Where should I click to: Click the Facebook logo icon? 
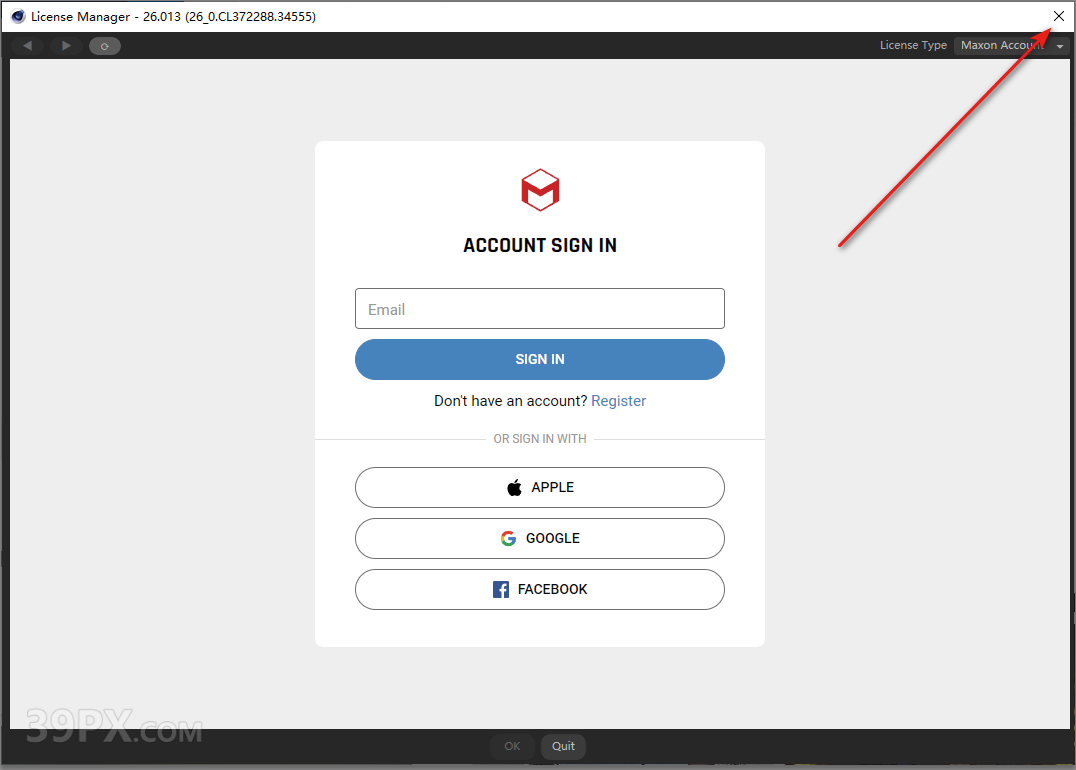click(501, 590)
